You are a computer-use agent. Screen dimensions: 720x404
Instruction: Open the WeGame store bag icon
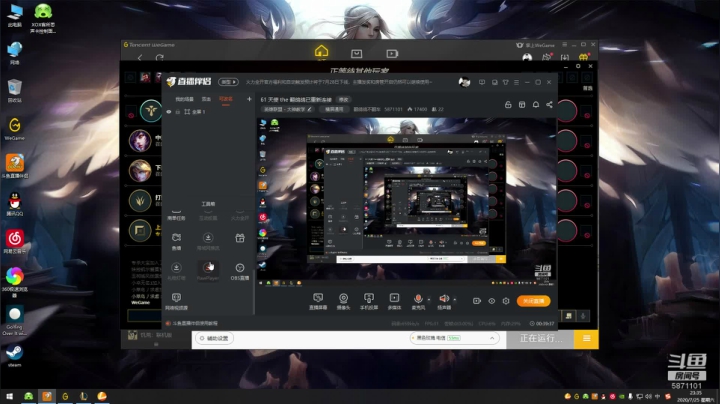tap(356, 54)
